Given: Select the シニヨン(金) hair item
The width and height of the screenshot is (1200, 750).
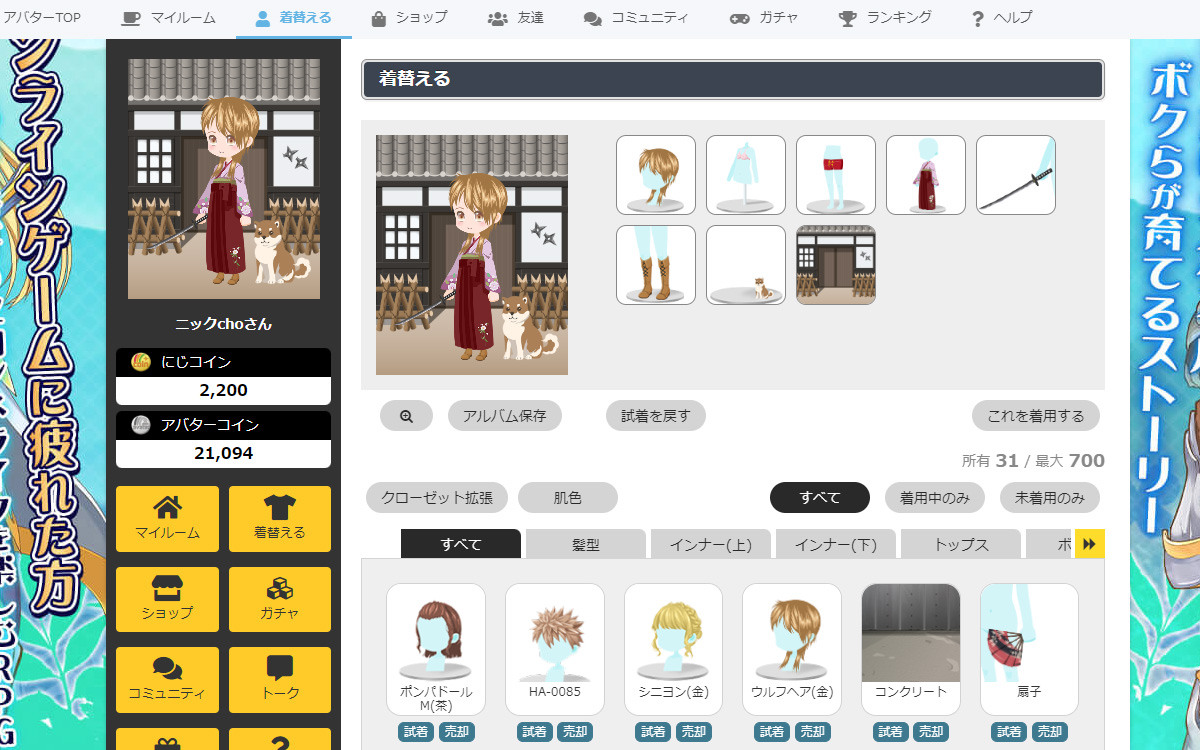Looking at the screenshot, I should pyautogui.click(x=673, y=648).
